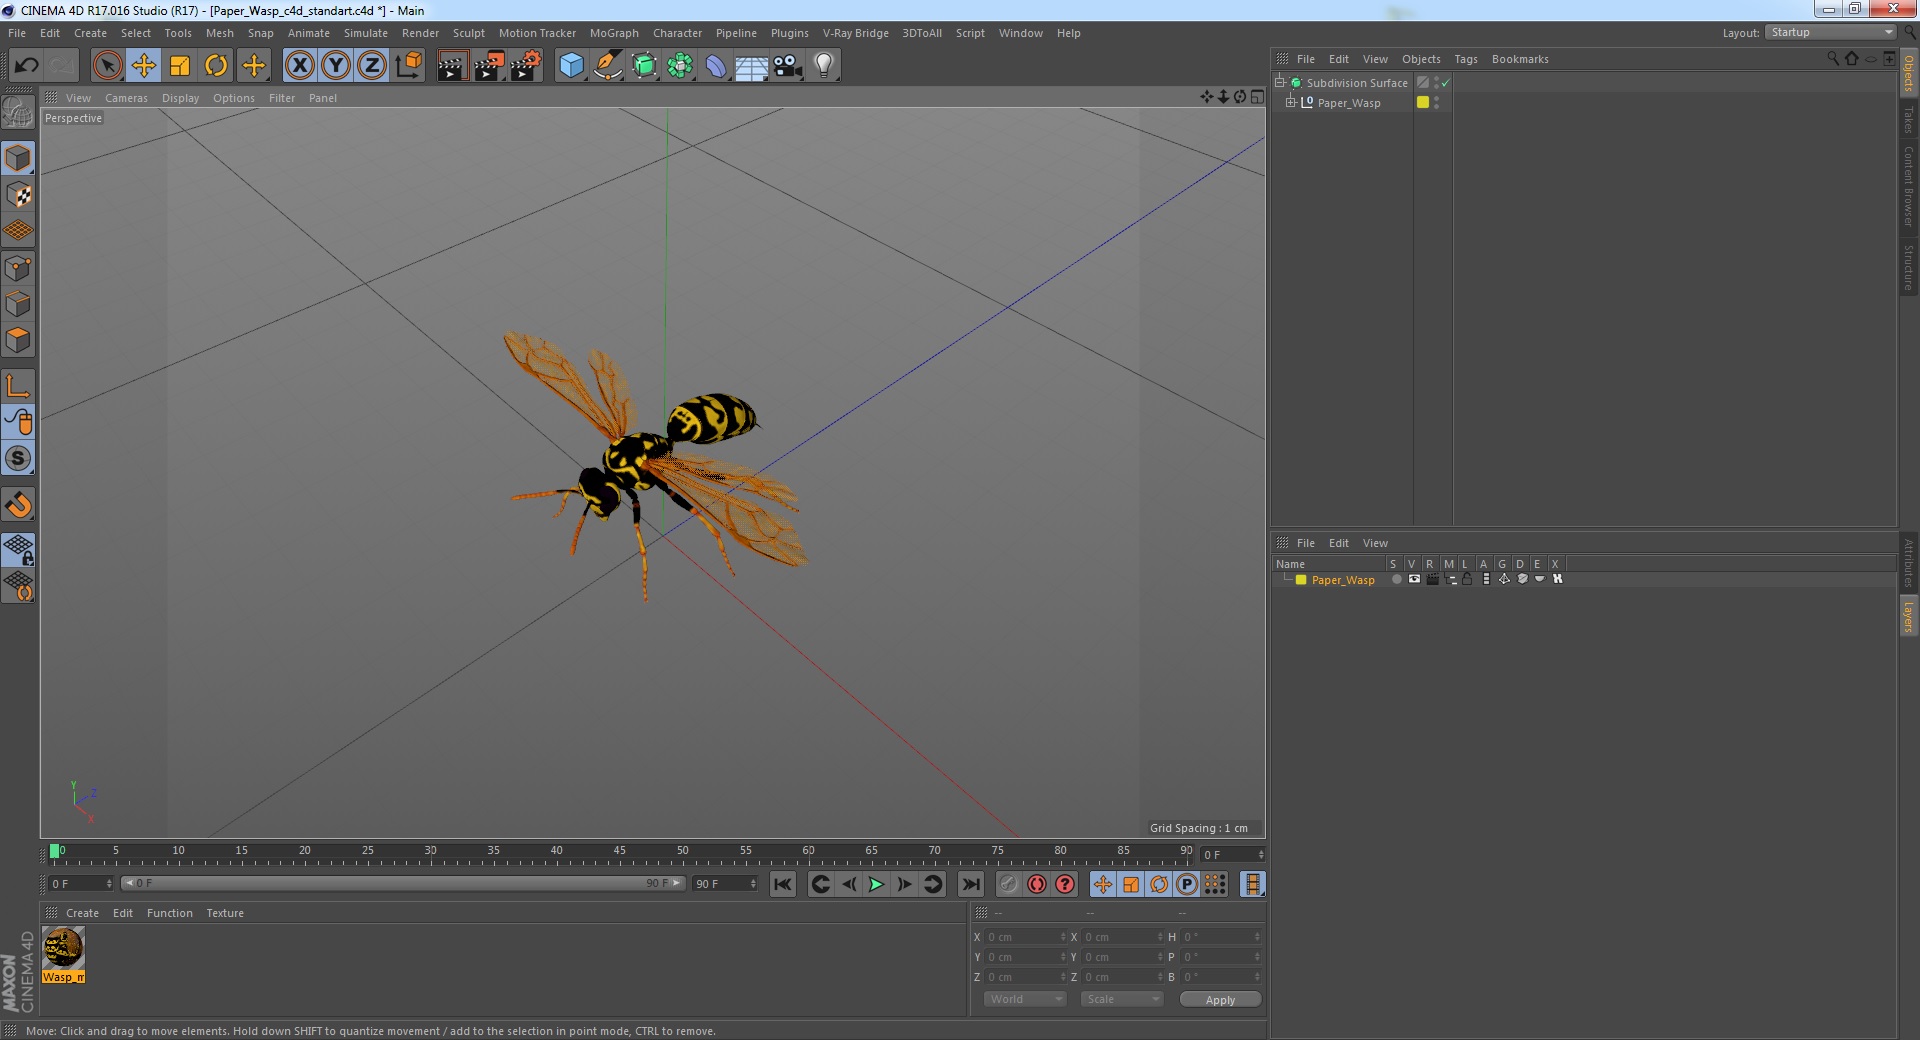Toggle Paper_Wasp layer solo dot

click(x=1396, y=579)
